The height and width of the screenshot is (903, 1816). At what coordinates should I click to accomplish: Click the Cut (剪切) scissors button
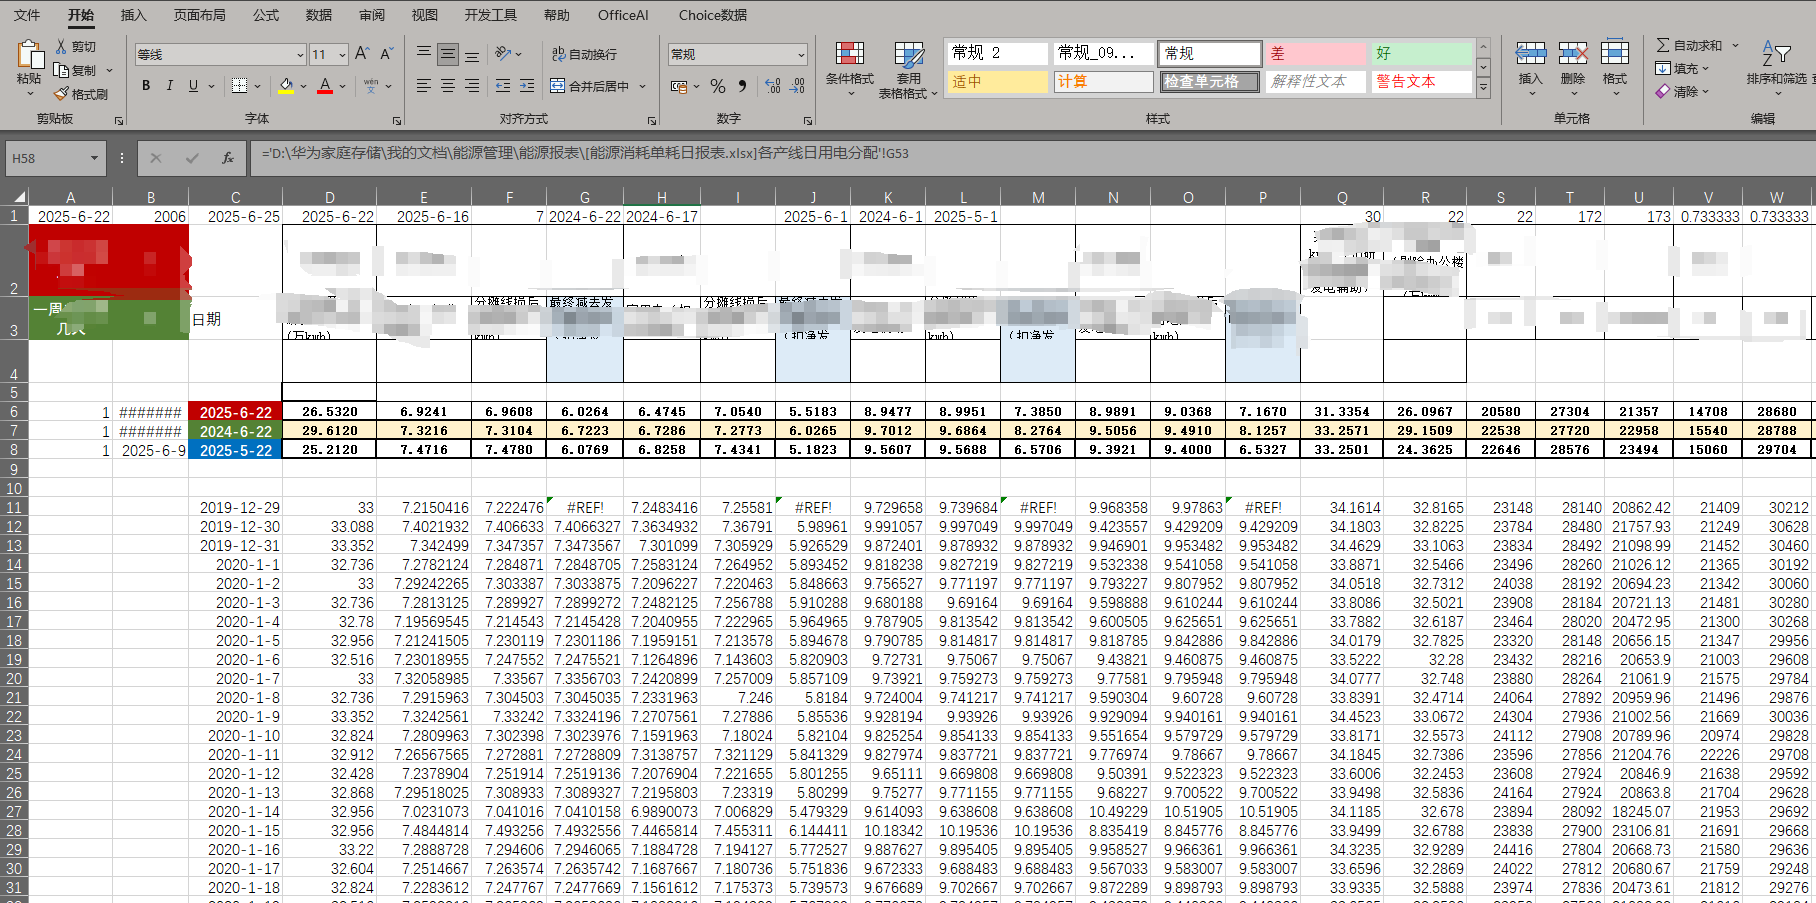tap(76, 47)
